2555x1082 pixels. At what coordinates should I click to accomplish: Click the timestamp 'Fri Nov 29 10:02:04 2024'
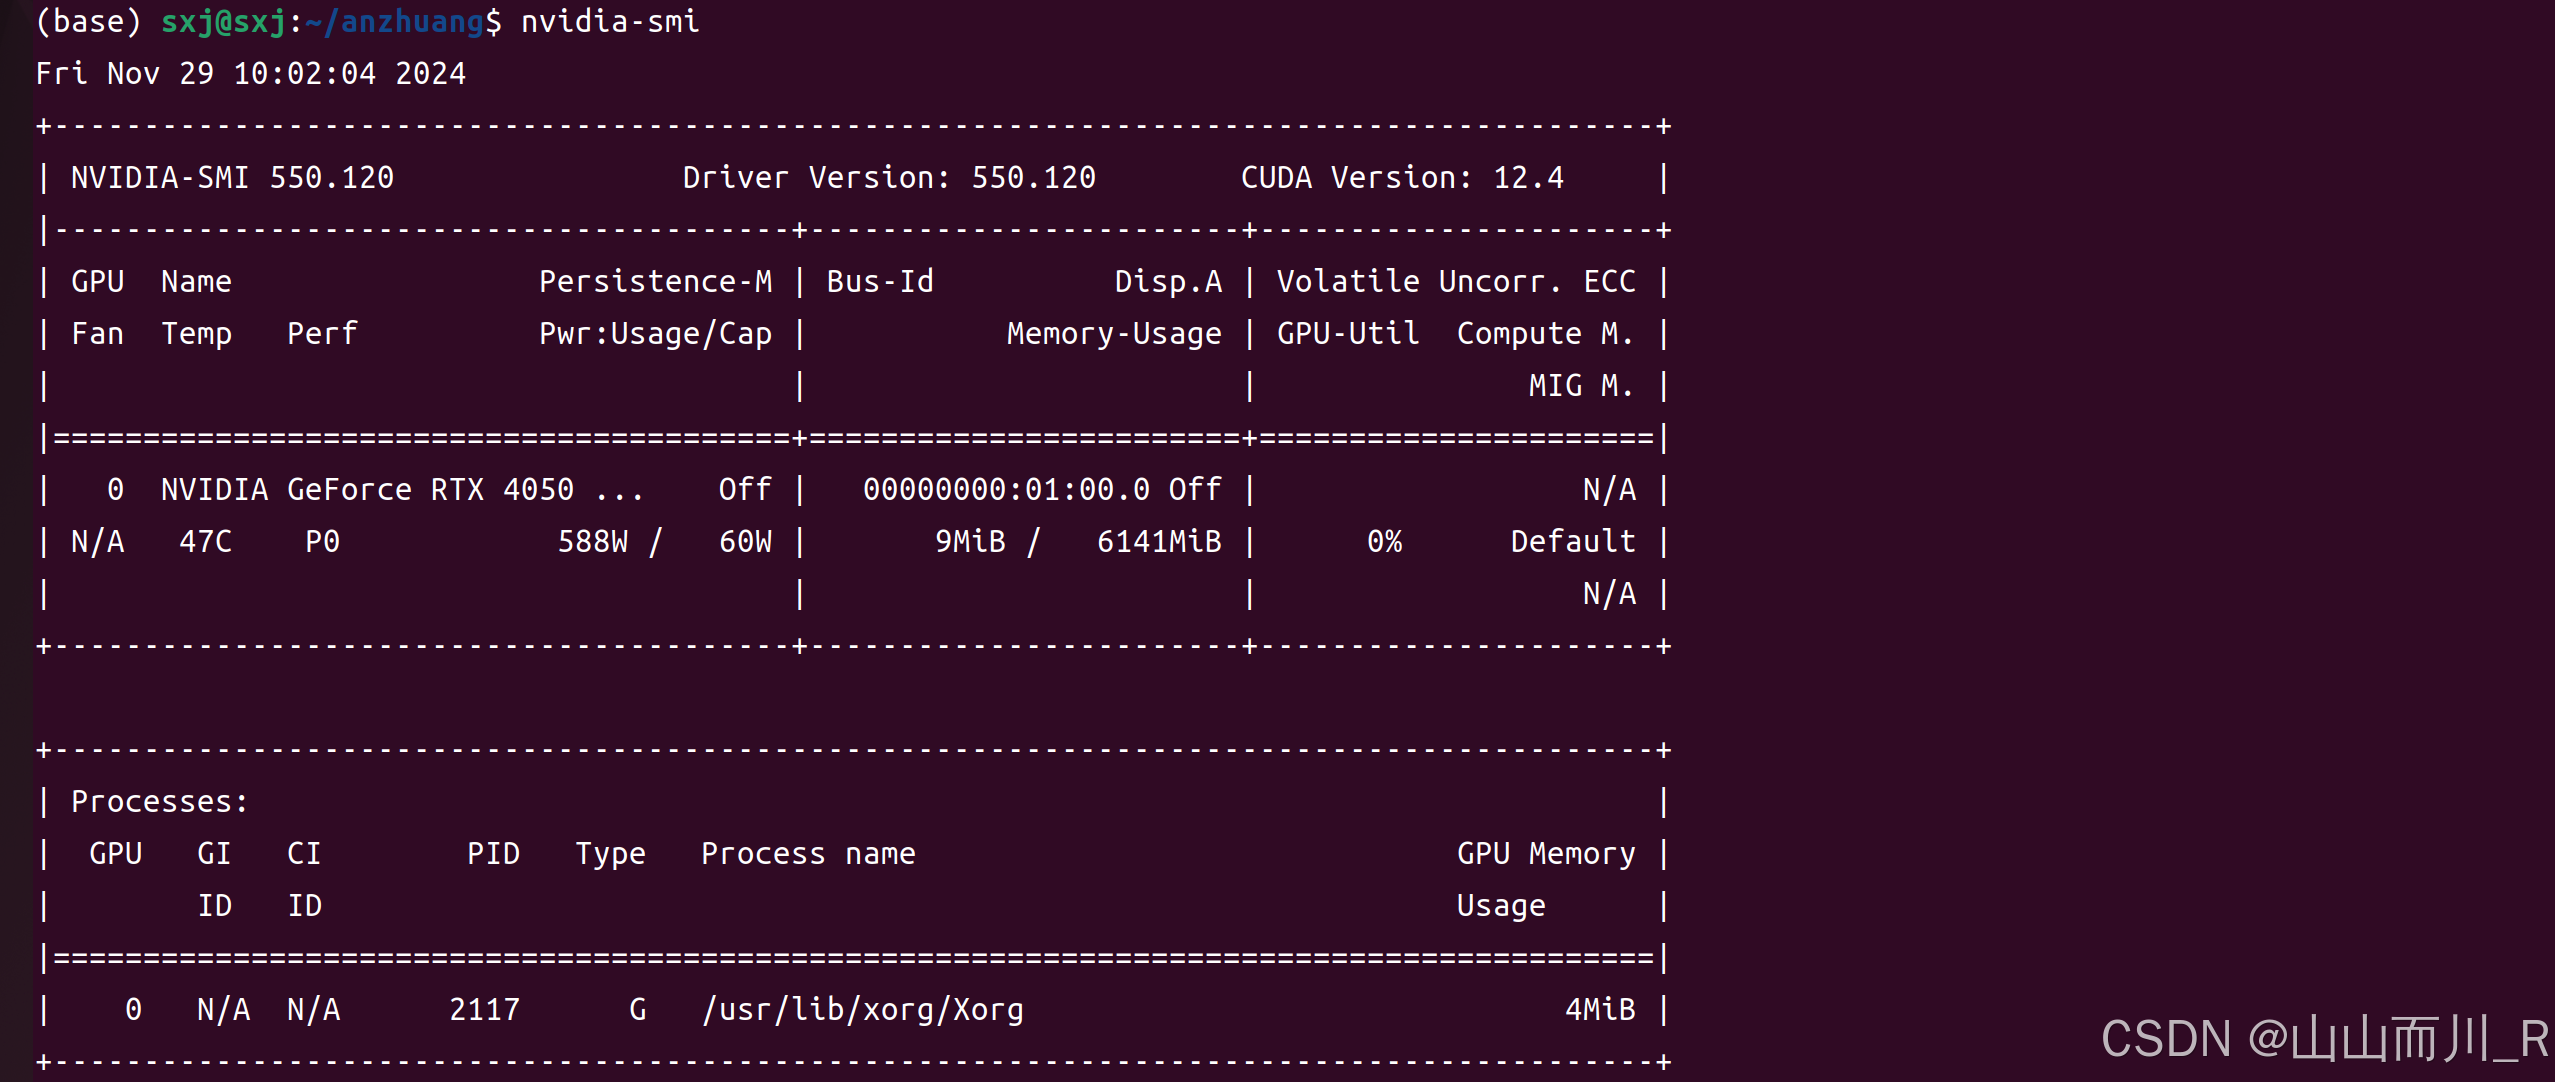tap(251, 73)
